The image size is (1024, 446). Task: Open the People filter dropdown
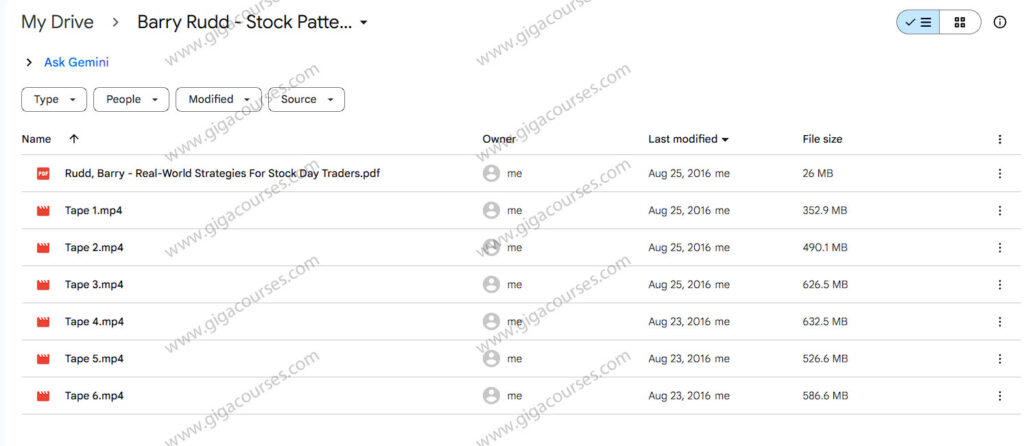click(x=131, y=99)
